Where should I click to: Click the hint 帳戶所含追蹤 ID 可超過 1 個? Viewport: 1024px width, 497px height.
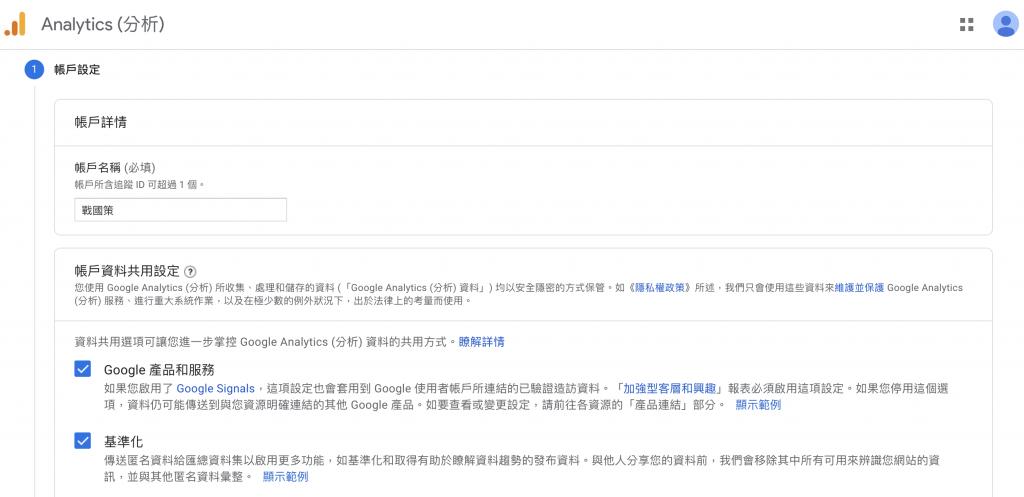tap(140, 185)
